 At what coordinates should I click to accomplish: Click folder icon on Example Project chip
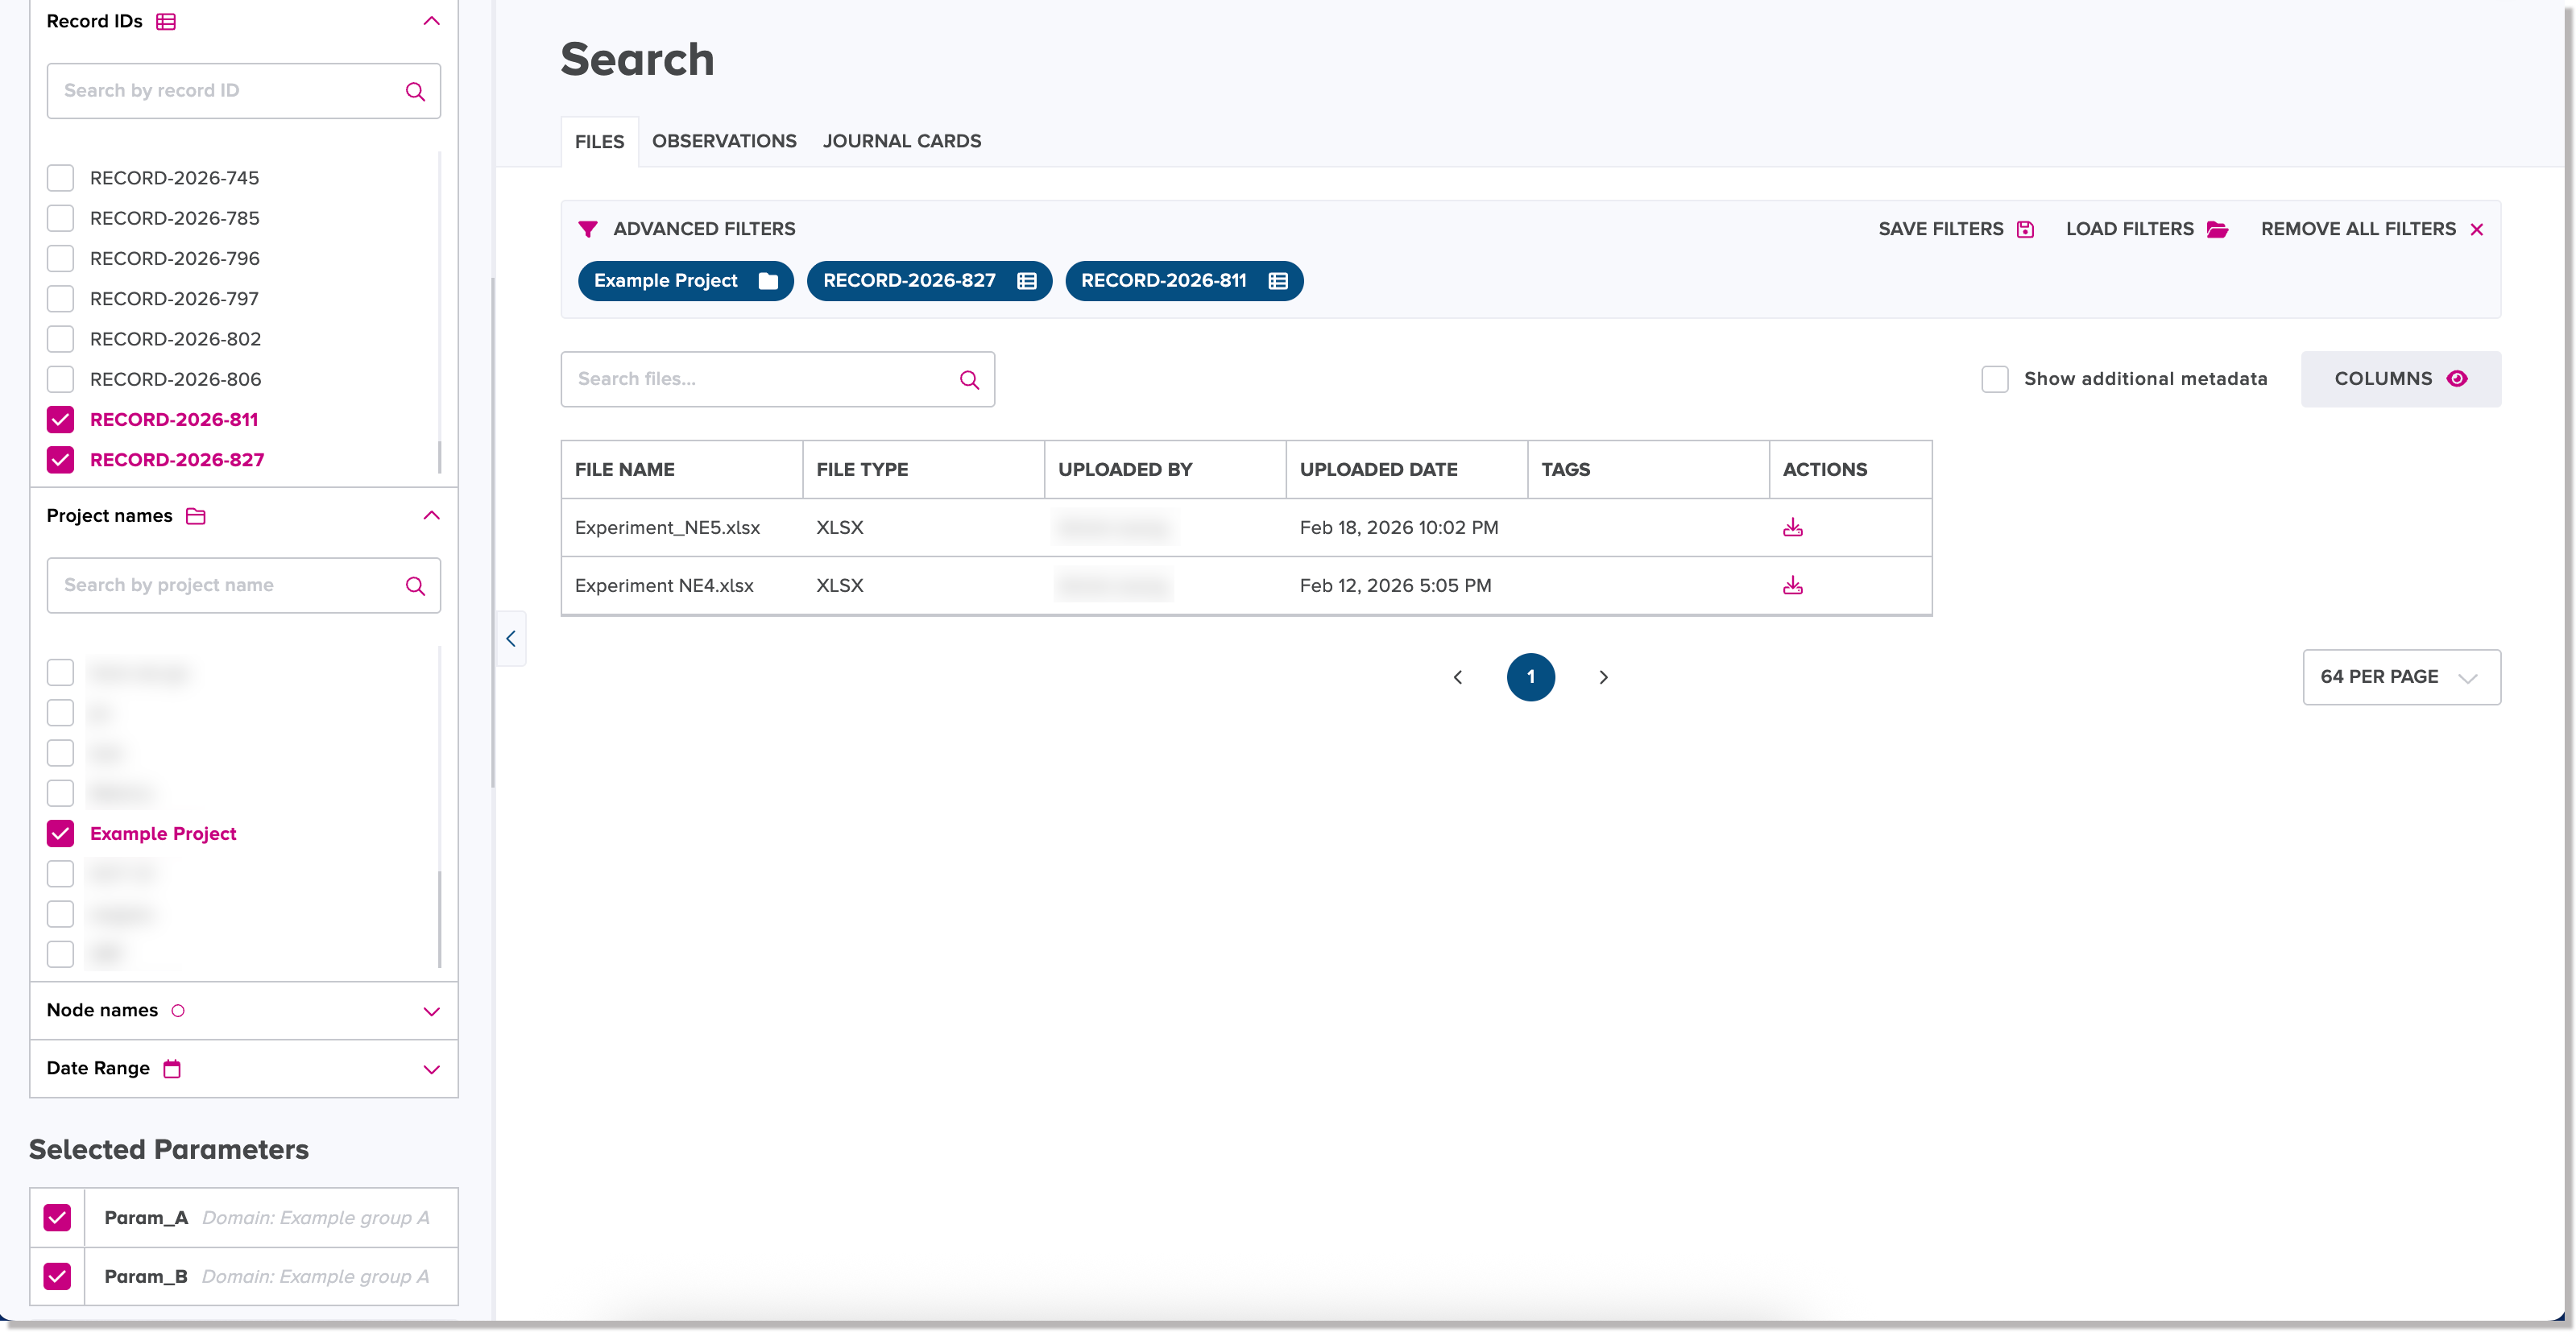768,281
